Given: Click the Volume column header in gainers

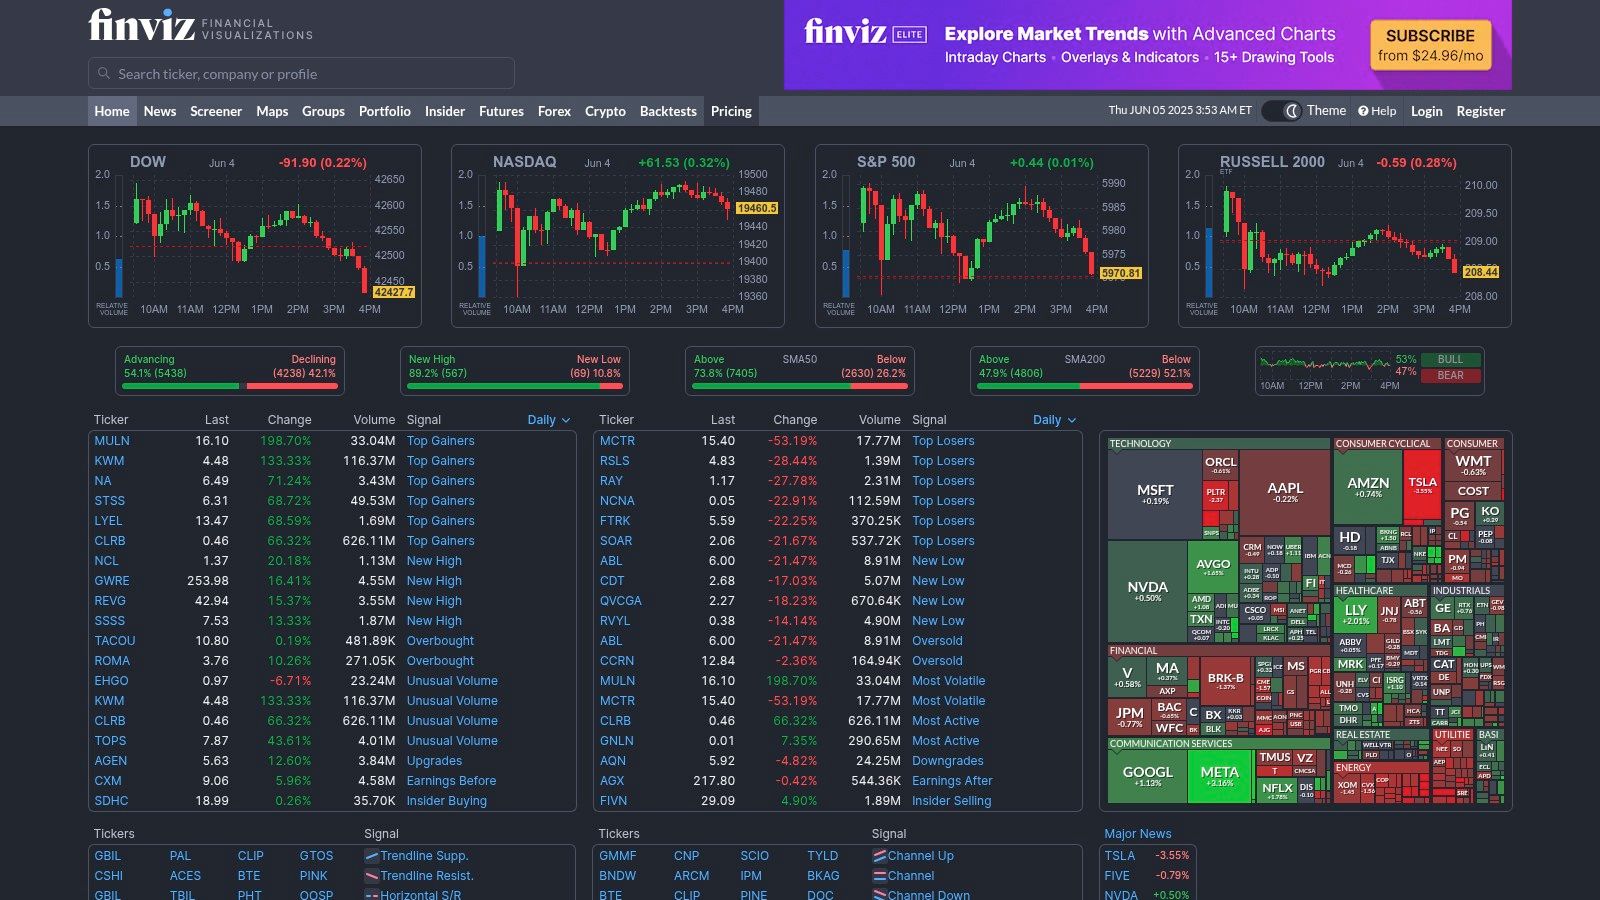Looking at the screenshot, I should (x=374, y=420).
